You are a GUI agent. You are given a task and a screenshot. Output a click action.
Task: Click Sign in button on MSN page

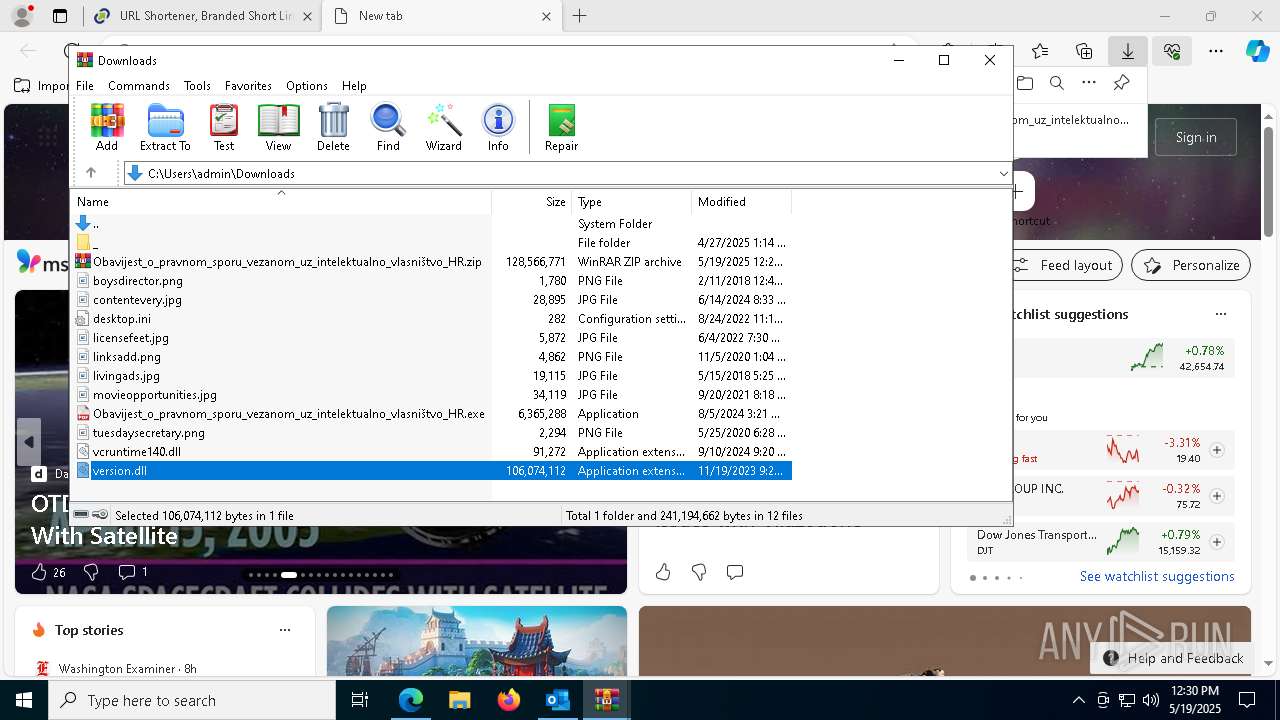coord(1196,137)
